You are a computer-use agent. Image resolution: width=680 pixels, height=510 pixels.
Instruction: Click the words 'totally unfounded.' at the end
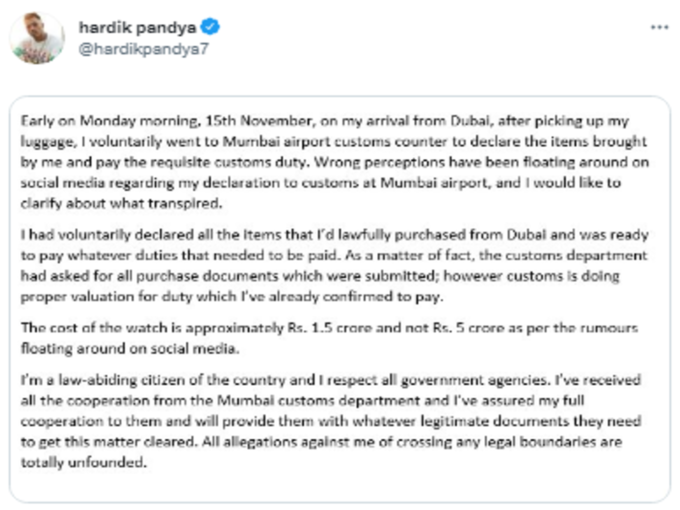[x=84, y=462]
